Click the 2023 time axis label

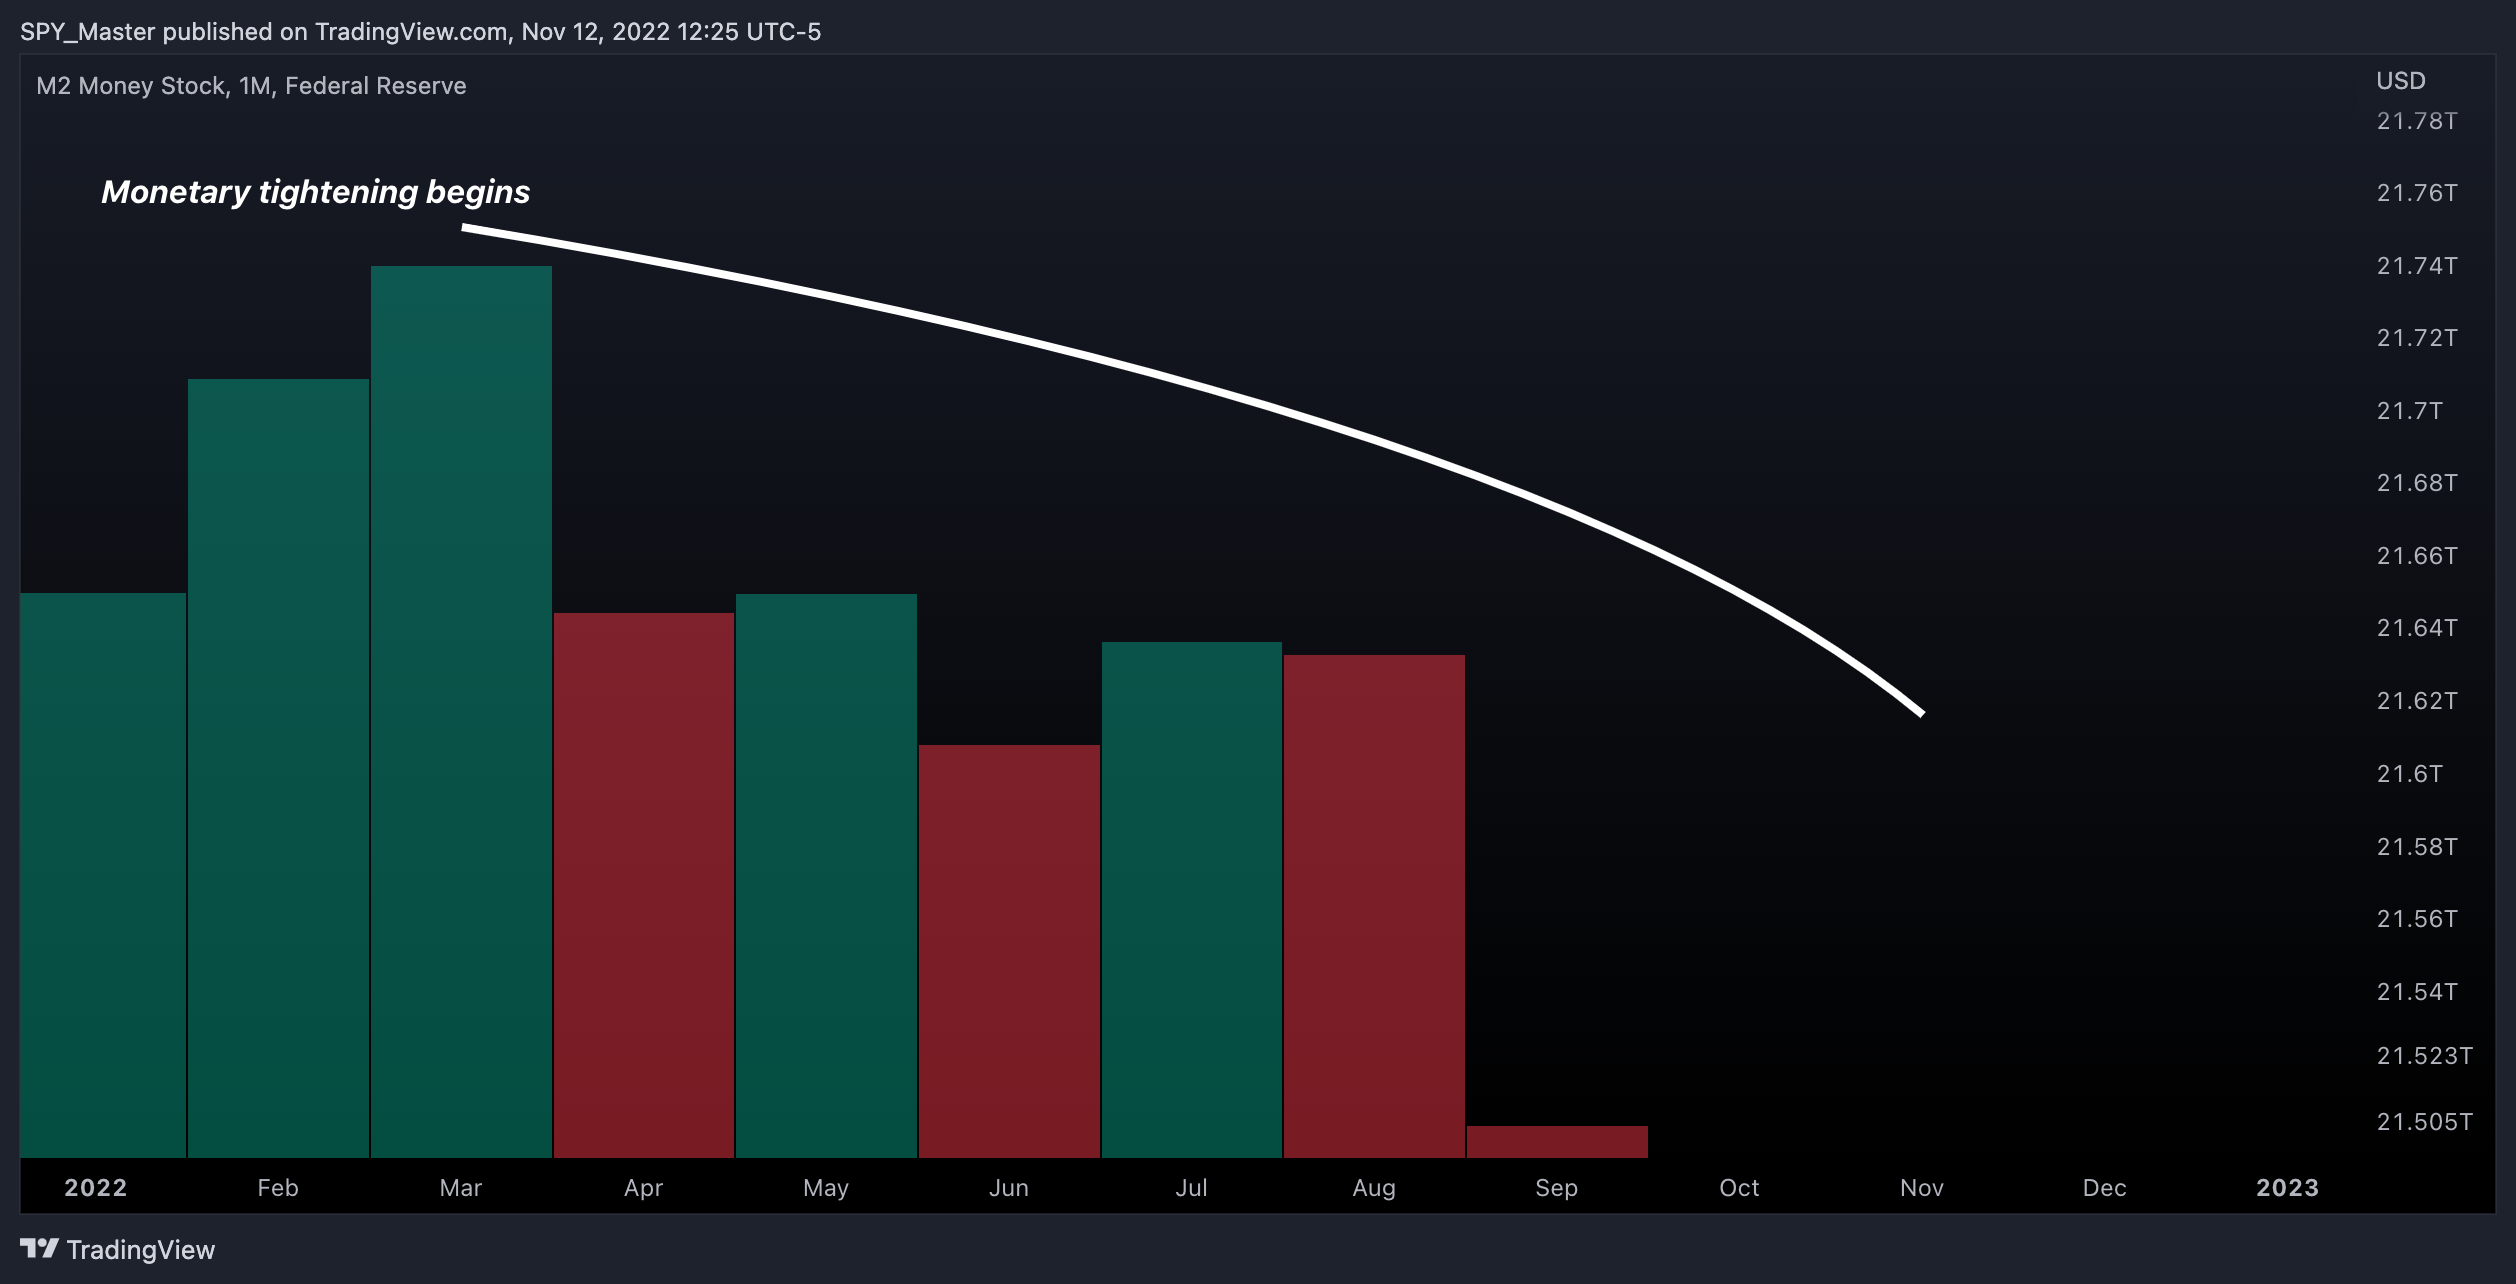click(x=2288, y=1188)
